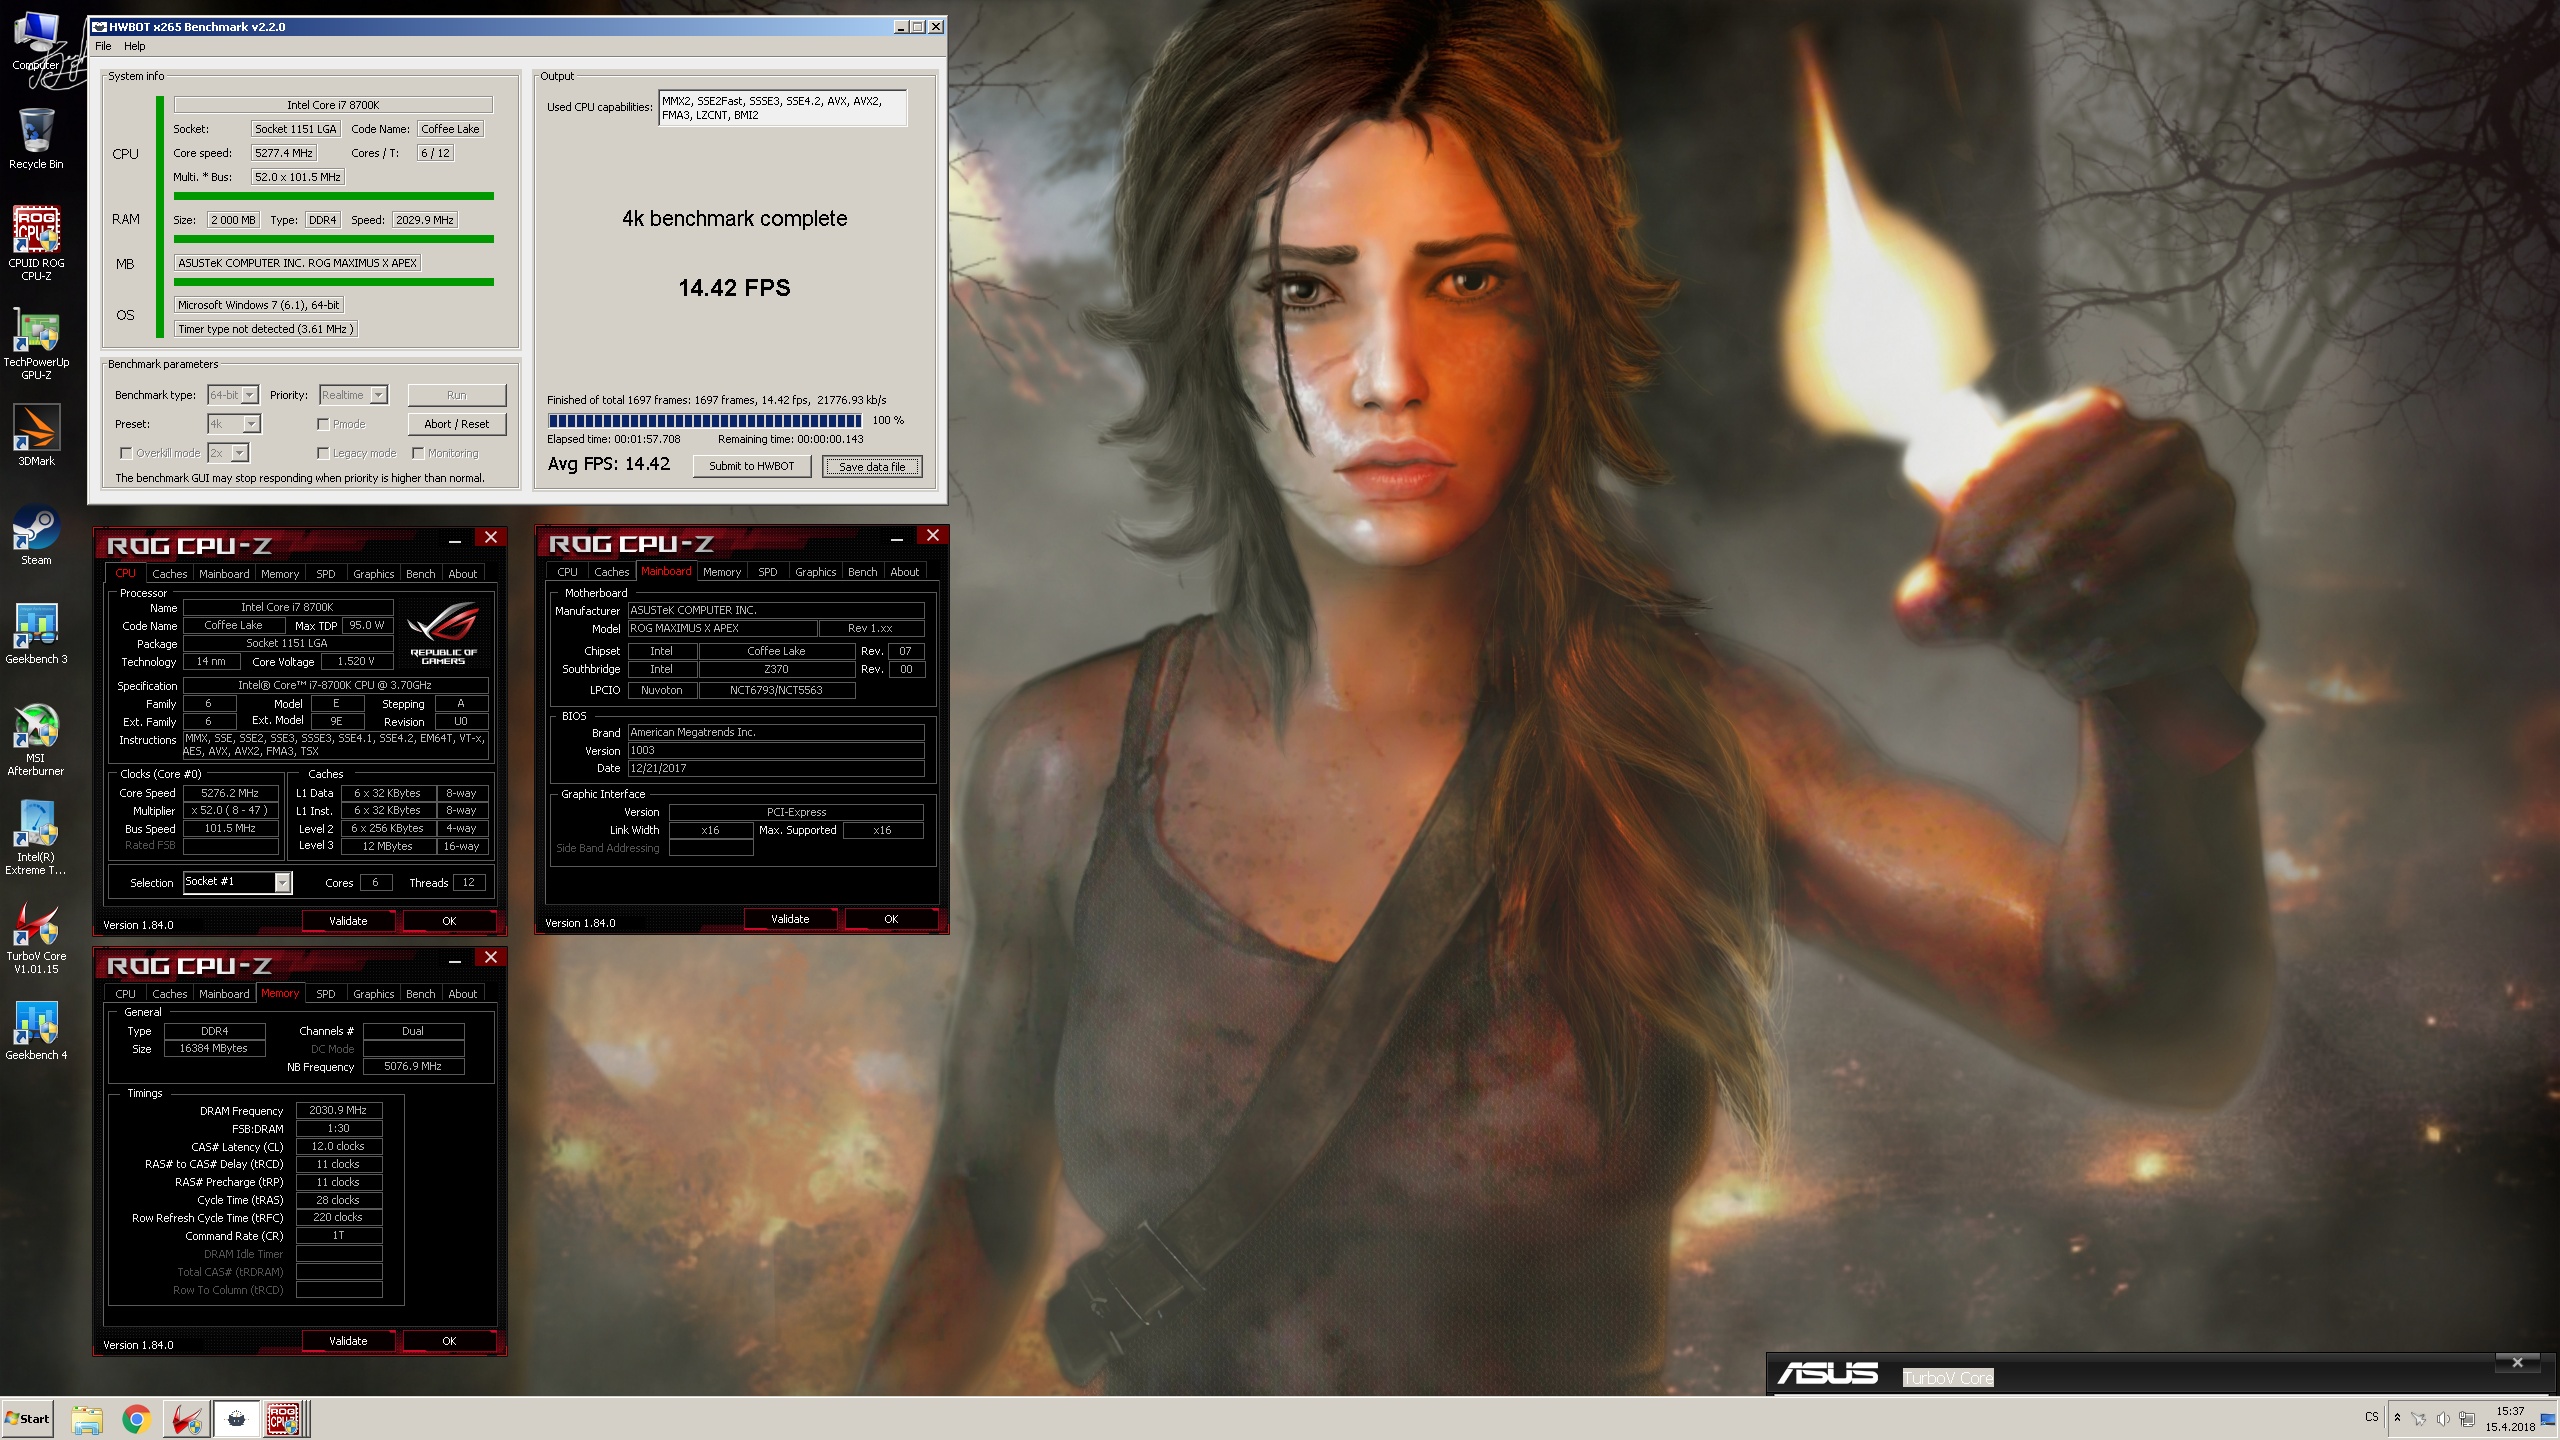Switch to HWBOT x265 taskbar button
The height and width of the screenshot is (1440, 2560).
[236, 1419]
